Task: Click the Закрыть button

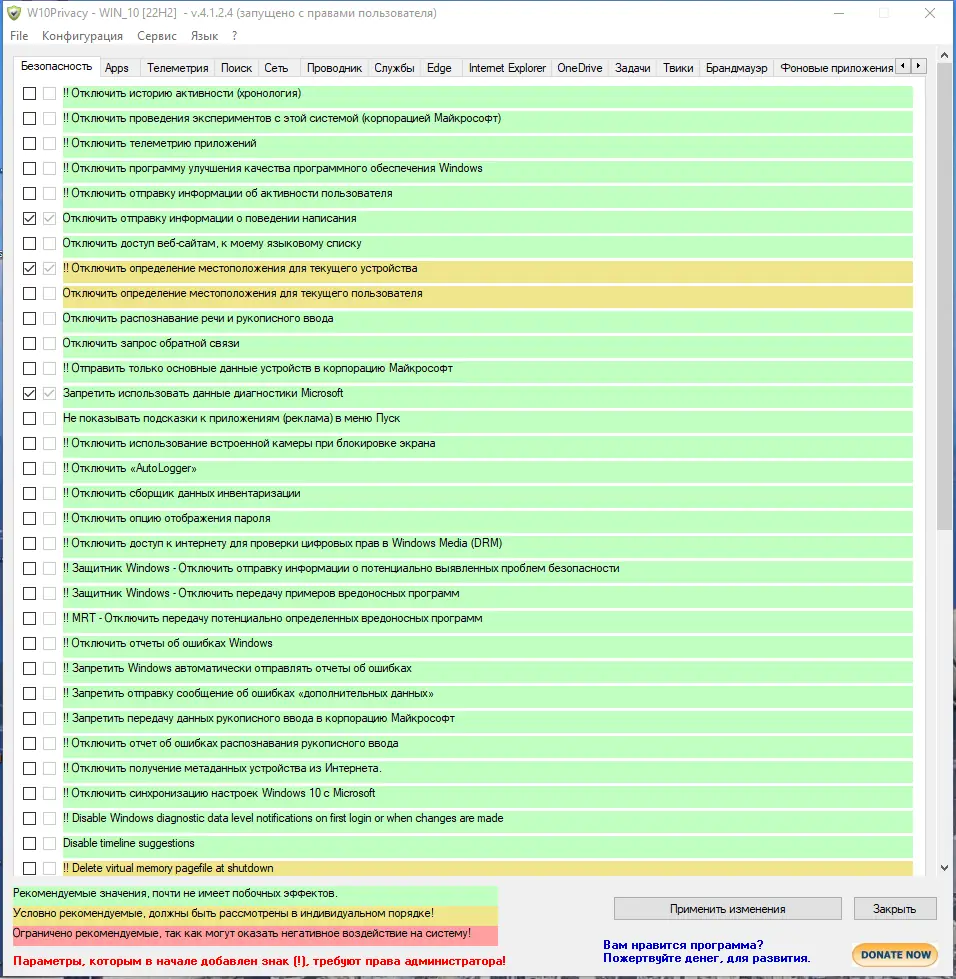Action: tap(895, 908)
